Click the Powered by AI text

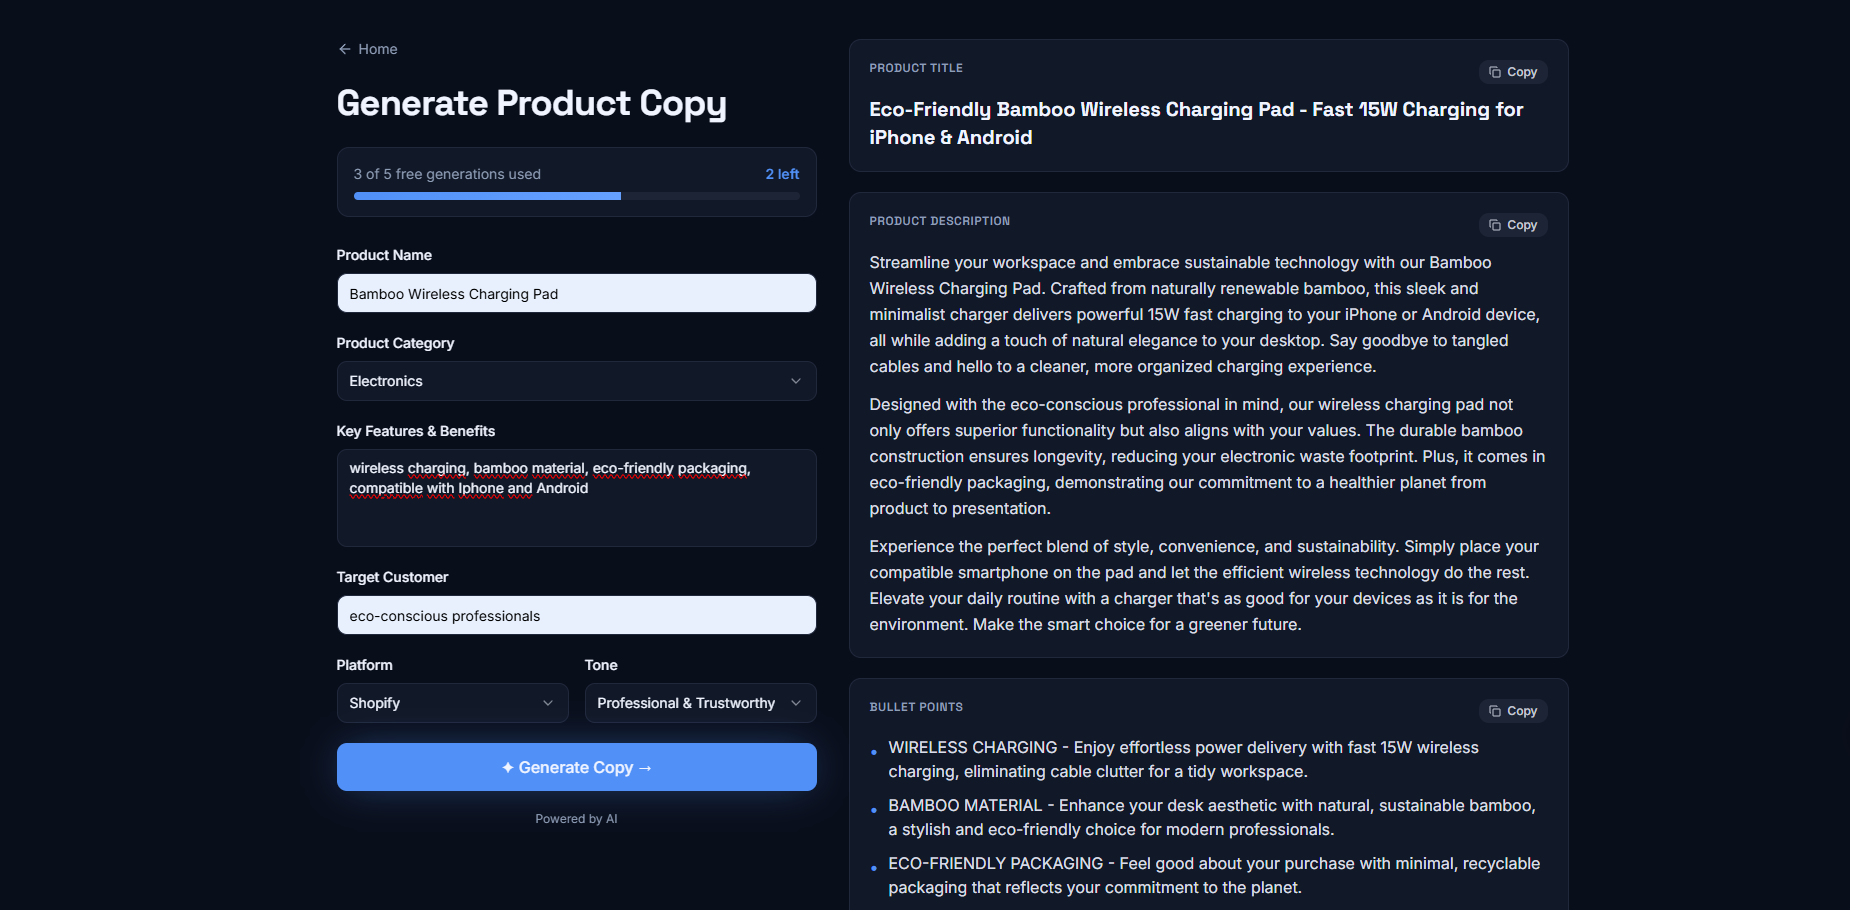pos(576,818)
